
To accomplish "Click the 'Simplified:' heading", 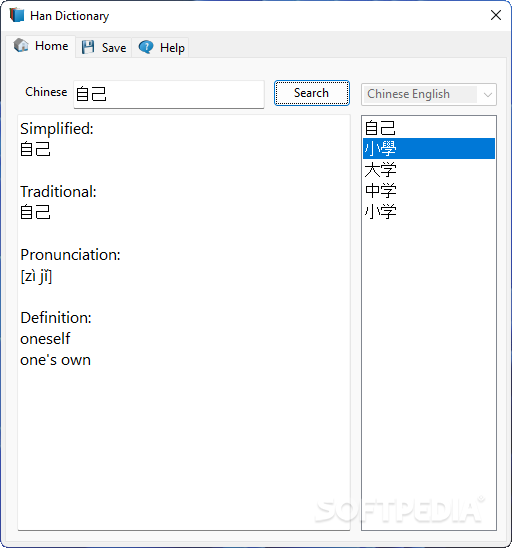I will click(x=57, y=129).
